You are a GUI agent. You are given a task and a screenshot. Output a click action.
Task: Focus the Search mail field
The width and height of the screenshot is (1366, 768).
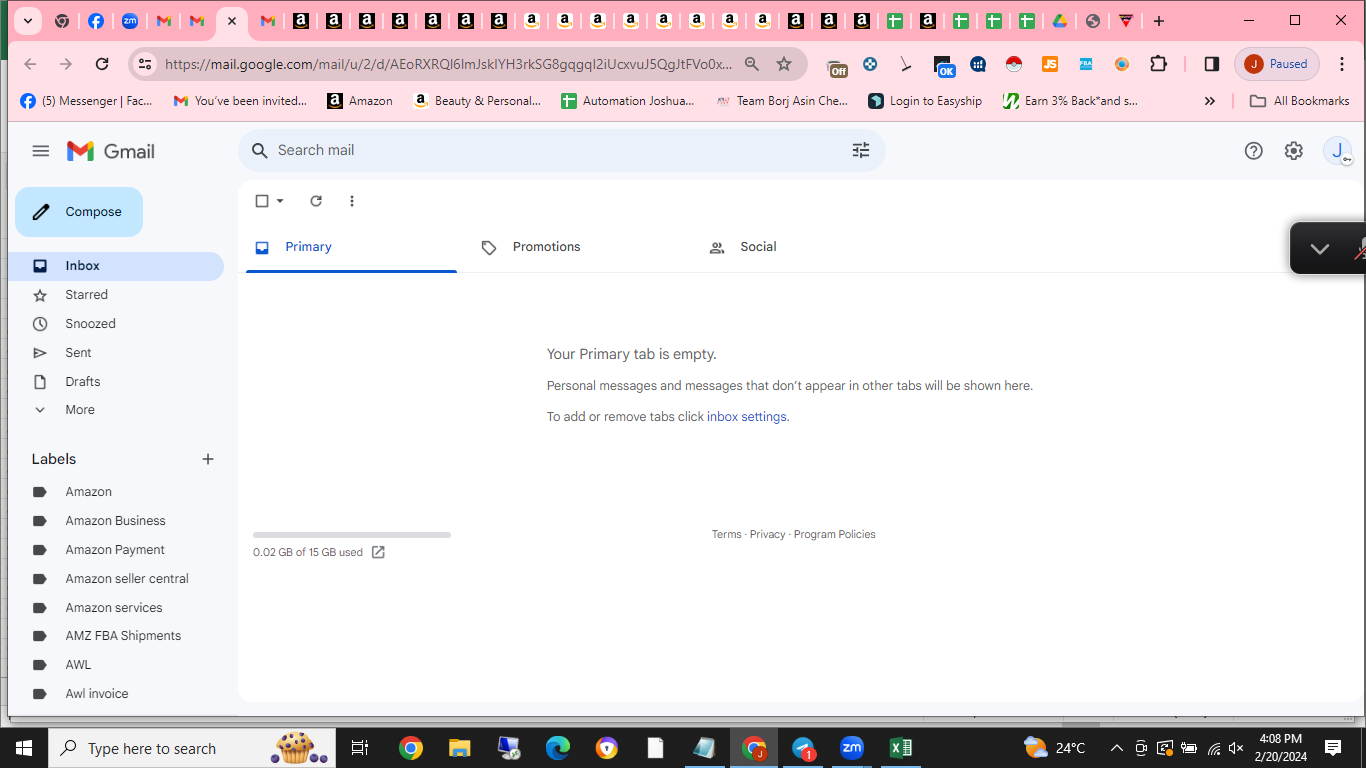click(560, 150)
